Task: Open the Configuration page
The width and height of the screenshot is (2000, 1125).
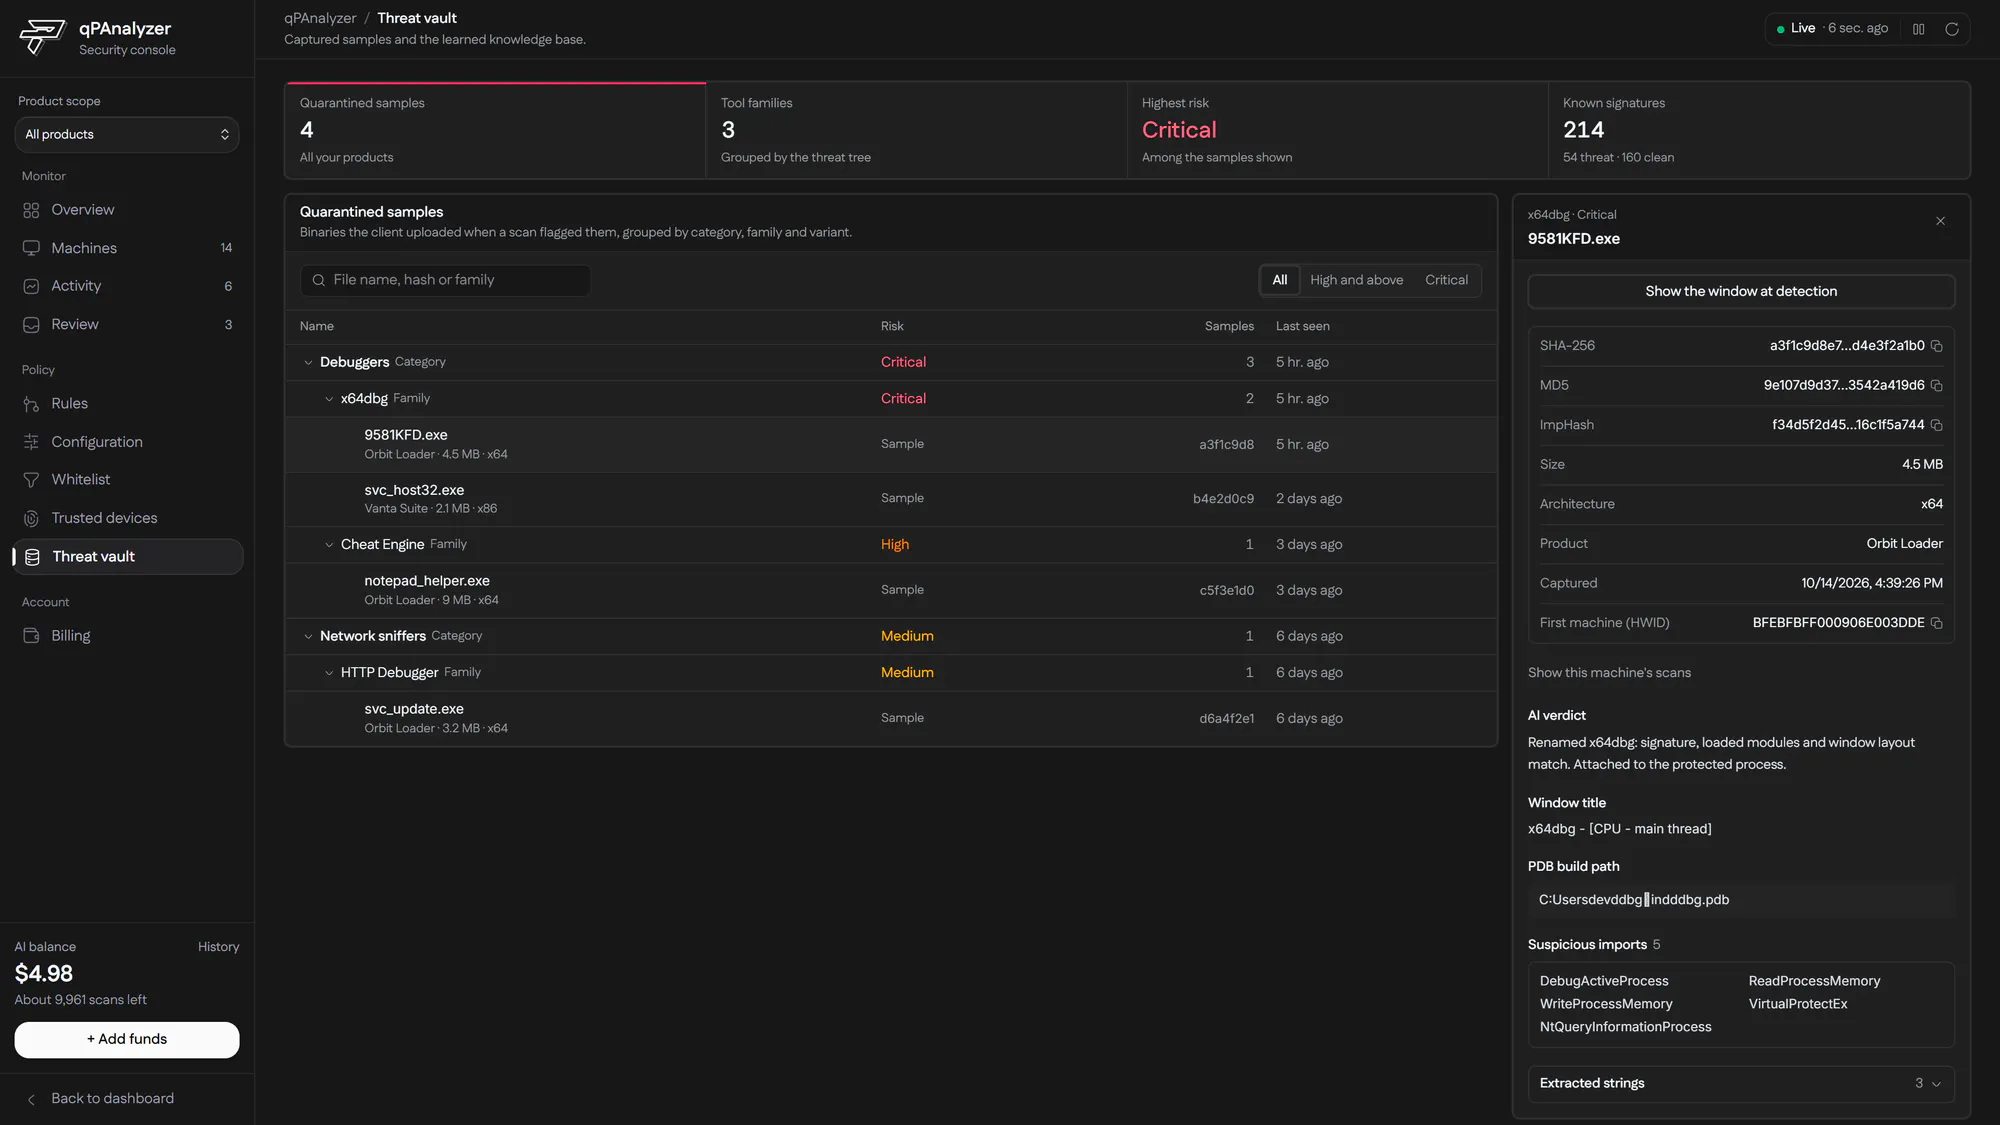Action: click(127, 442)
